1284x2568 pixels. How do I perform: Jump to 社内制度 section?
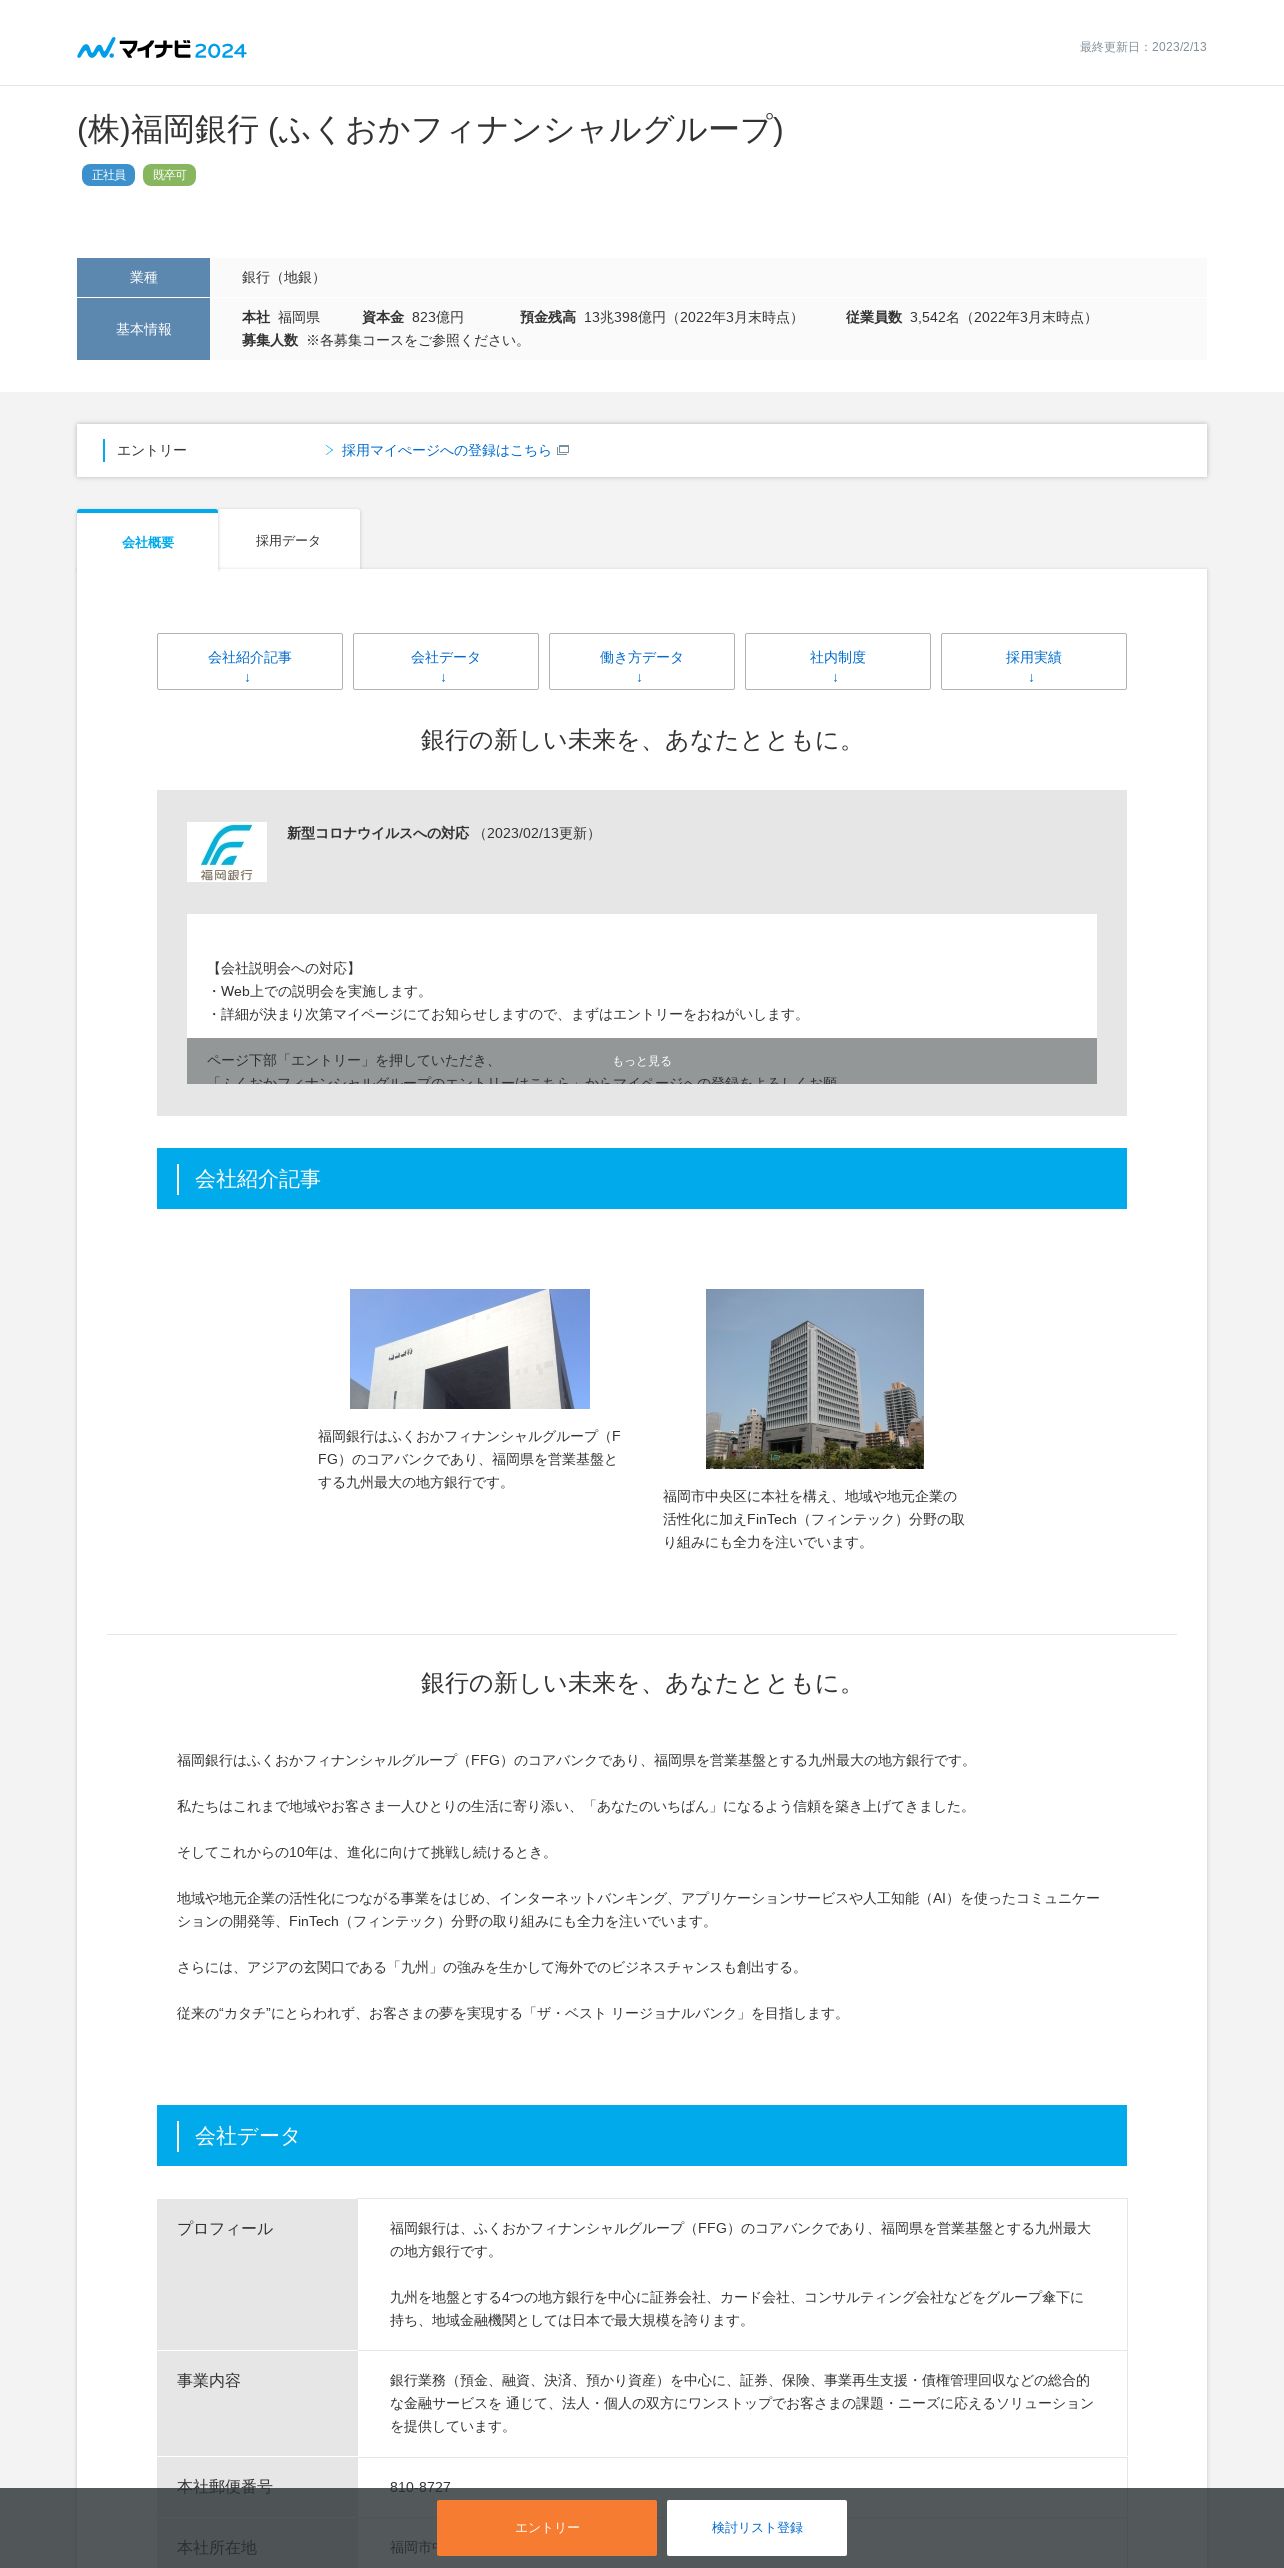(x=838, y=661)
